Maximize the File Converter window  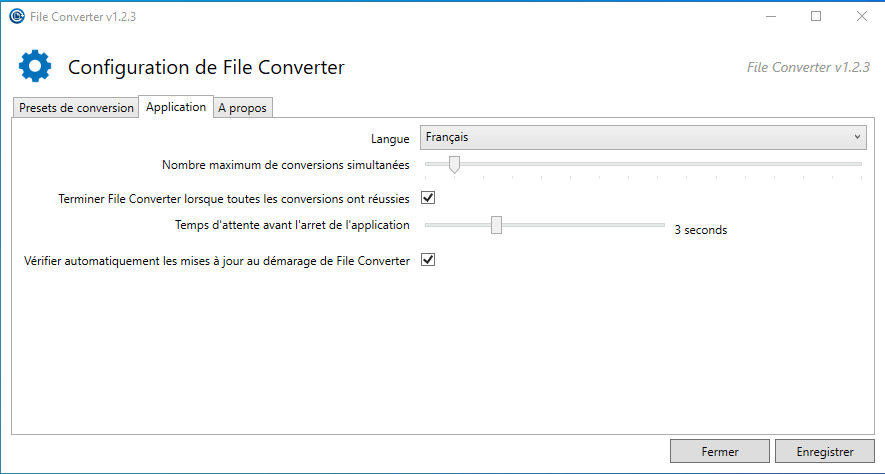tap(816, 16)
